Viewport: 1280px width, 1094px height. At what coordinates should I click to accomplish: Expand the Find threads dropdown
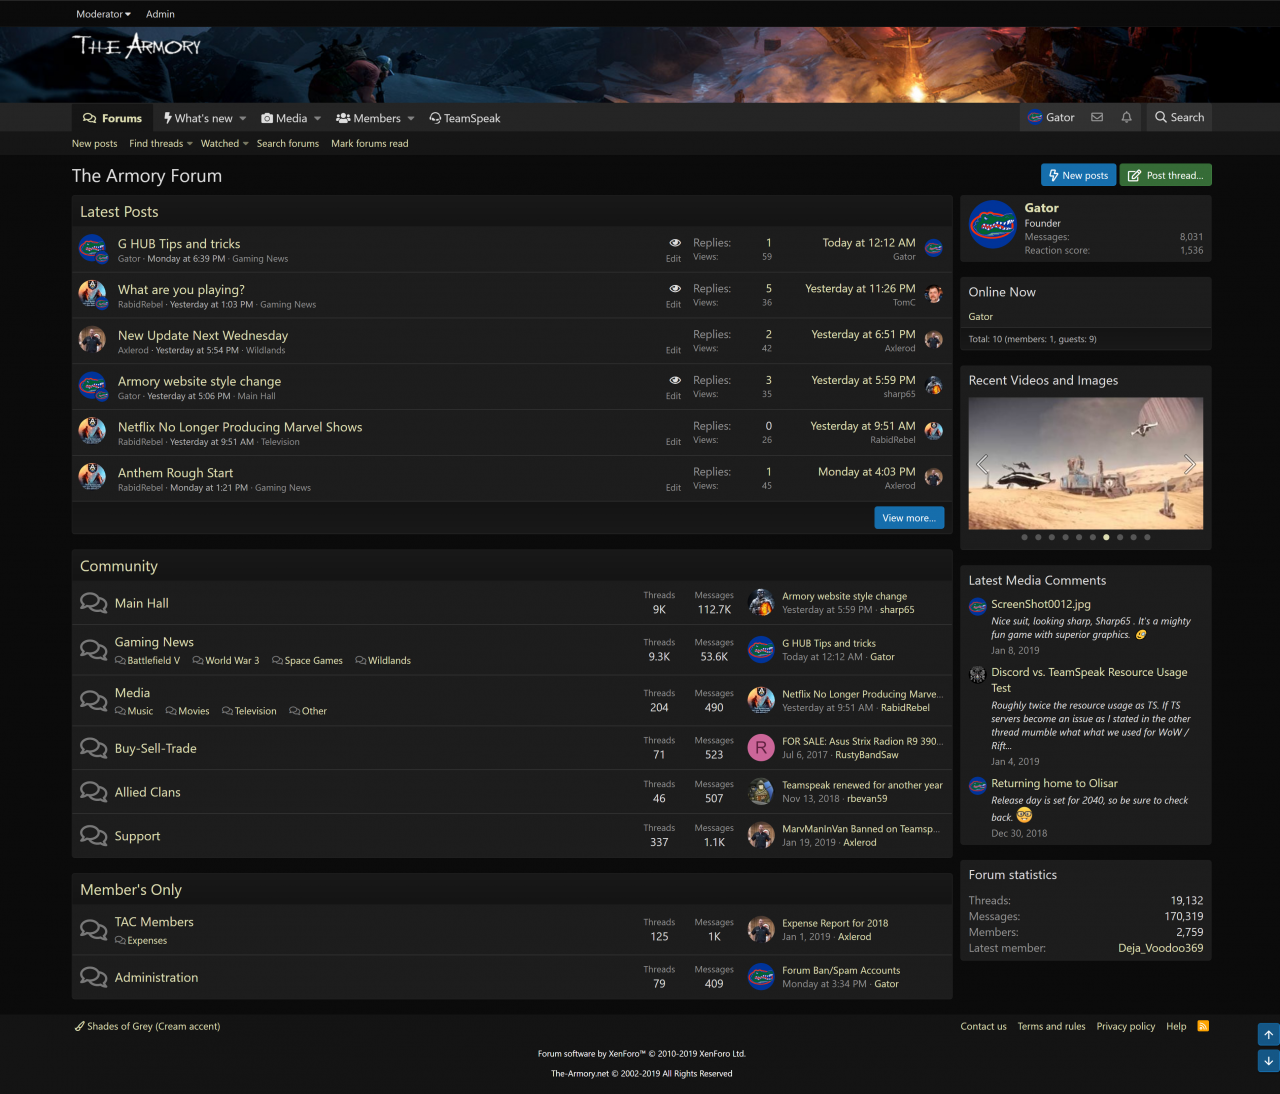pyautogui.click(x=161, y=144)
